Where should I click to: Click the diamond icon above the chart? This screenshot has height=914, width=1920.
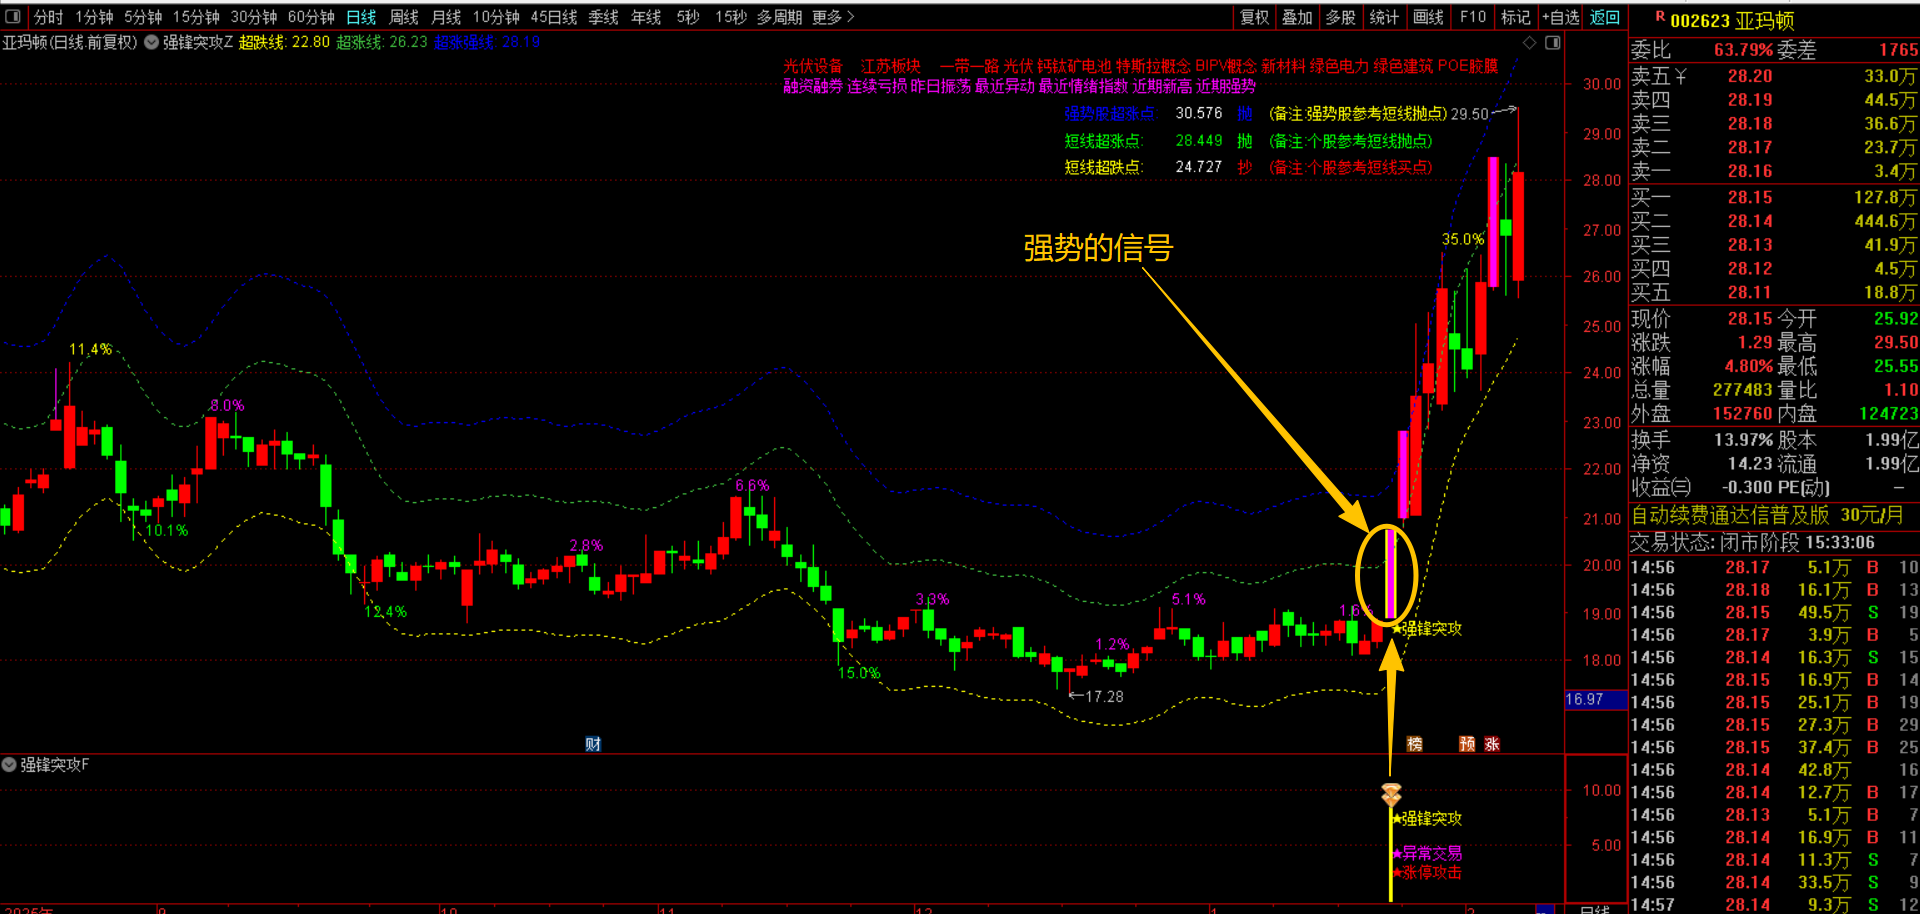[1529, 42]
